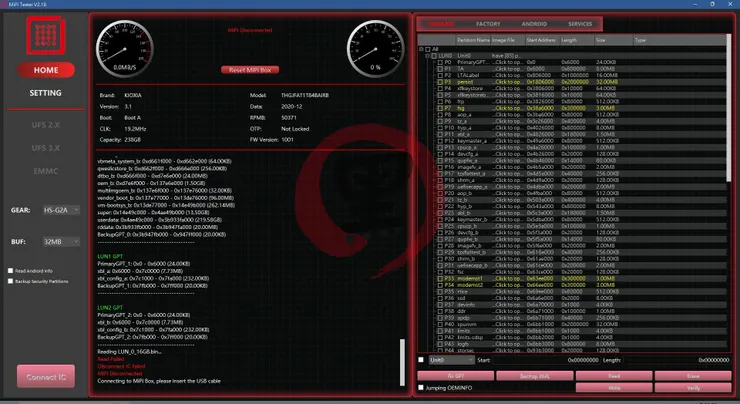
Task: Open the BUF dropdown showing 32MB
Action: [61, 242]
